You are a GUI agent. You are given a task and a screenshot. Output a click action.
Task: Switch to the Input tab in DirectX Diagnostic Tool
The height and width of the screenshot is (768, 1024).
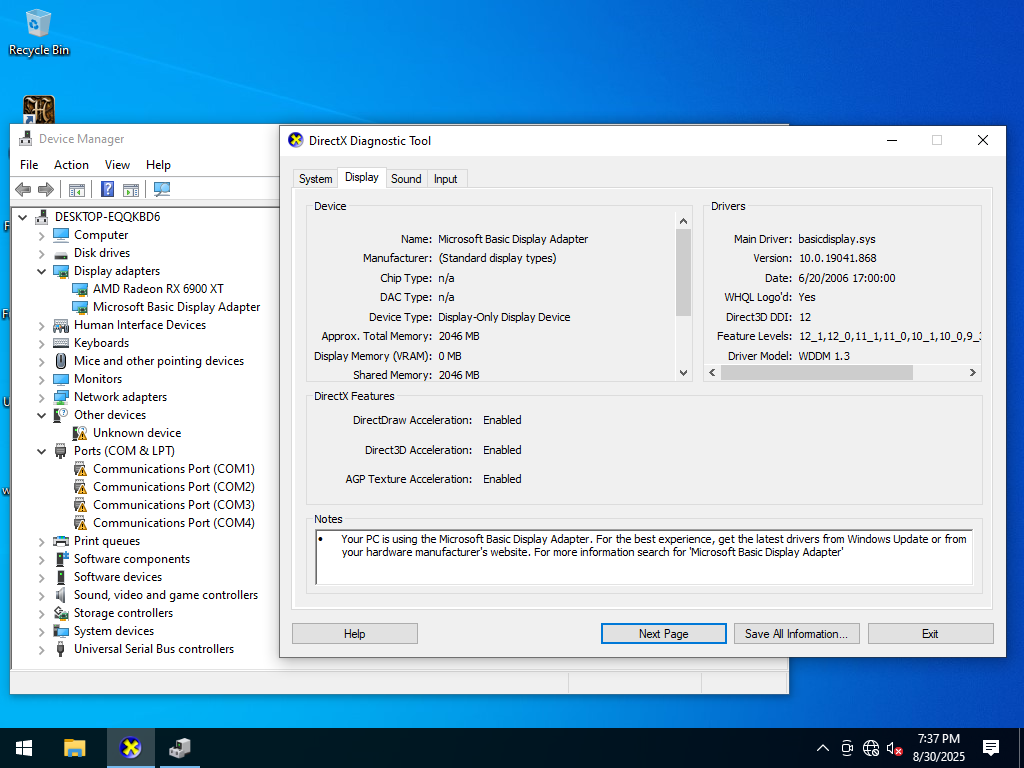pos(445,179)
